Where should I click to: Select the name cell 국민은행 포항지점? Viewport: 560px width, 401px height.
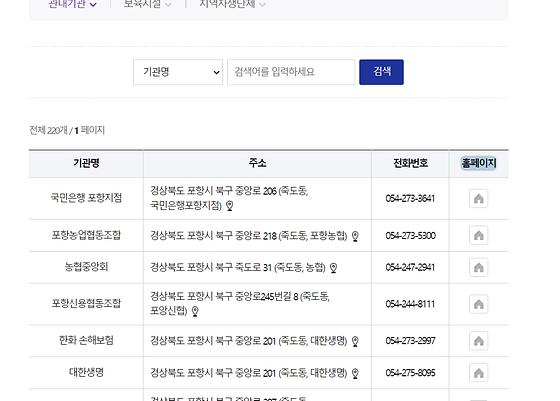(x=86, y=198)
